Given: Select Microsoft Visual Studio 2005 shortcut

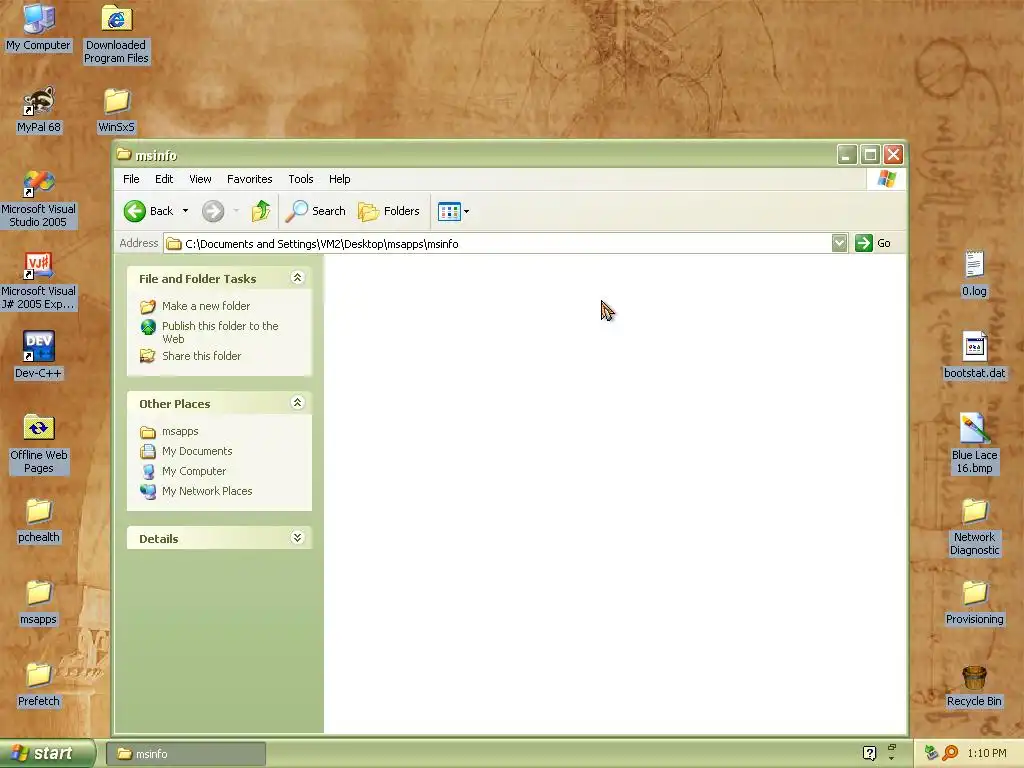Looking at the screenshot, I should 39,199.
